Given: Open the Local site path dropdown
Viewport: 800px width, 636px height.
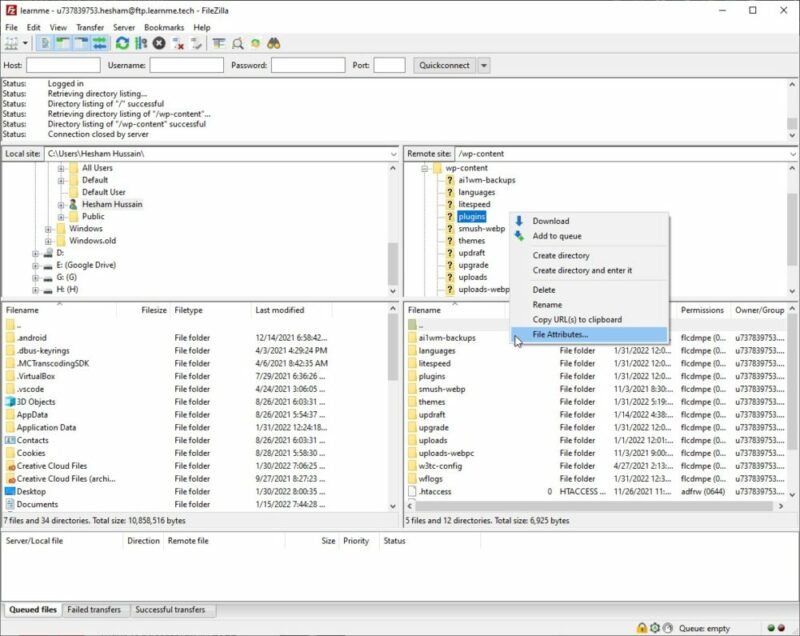Looking at the screenshot, I should 393,154.
